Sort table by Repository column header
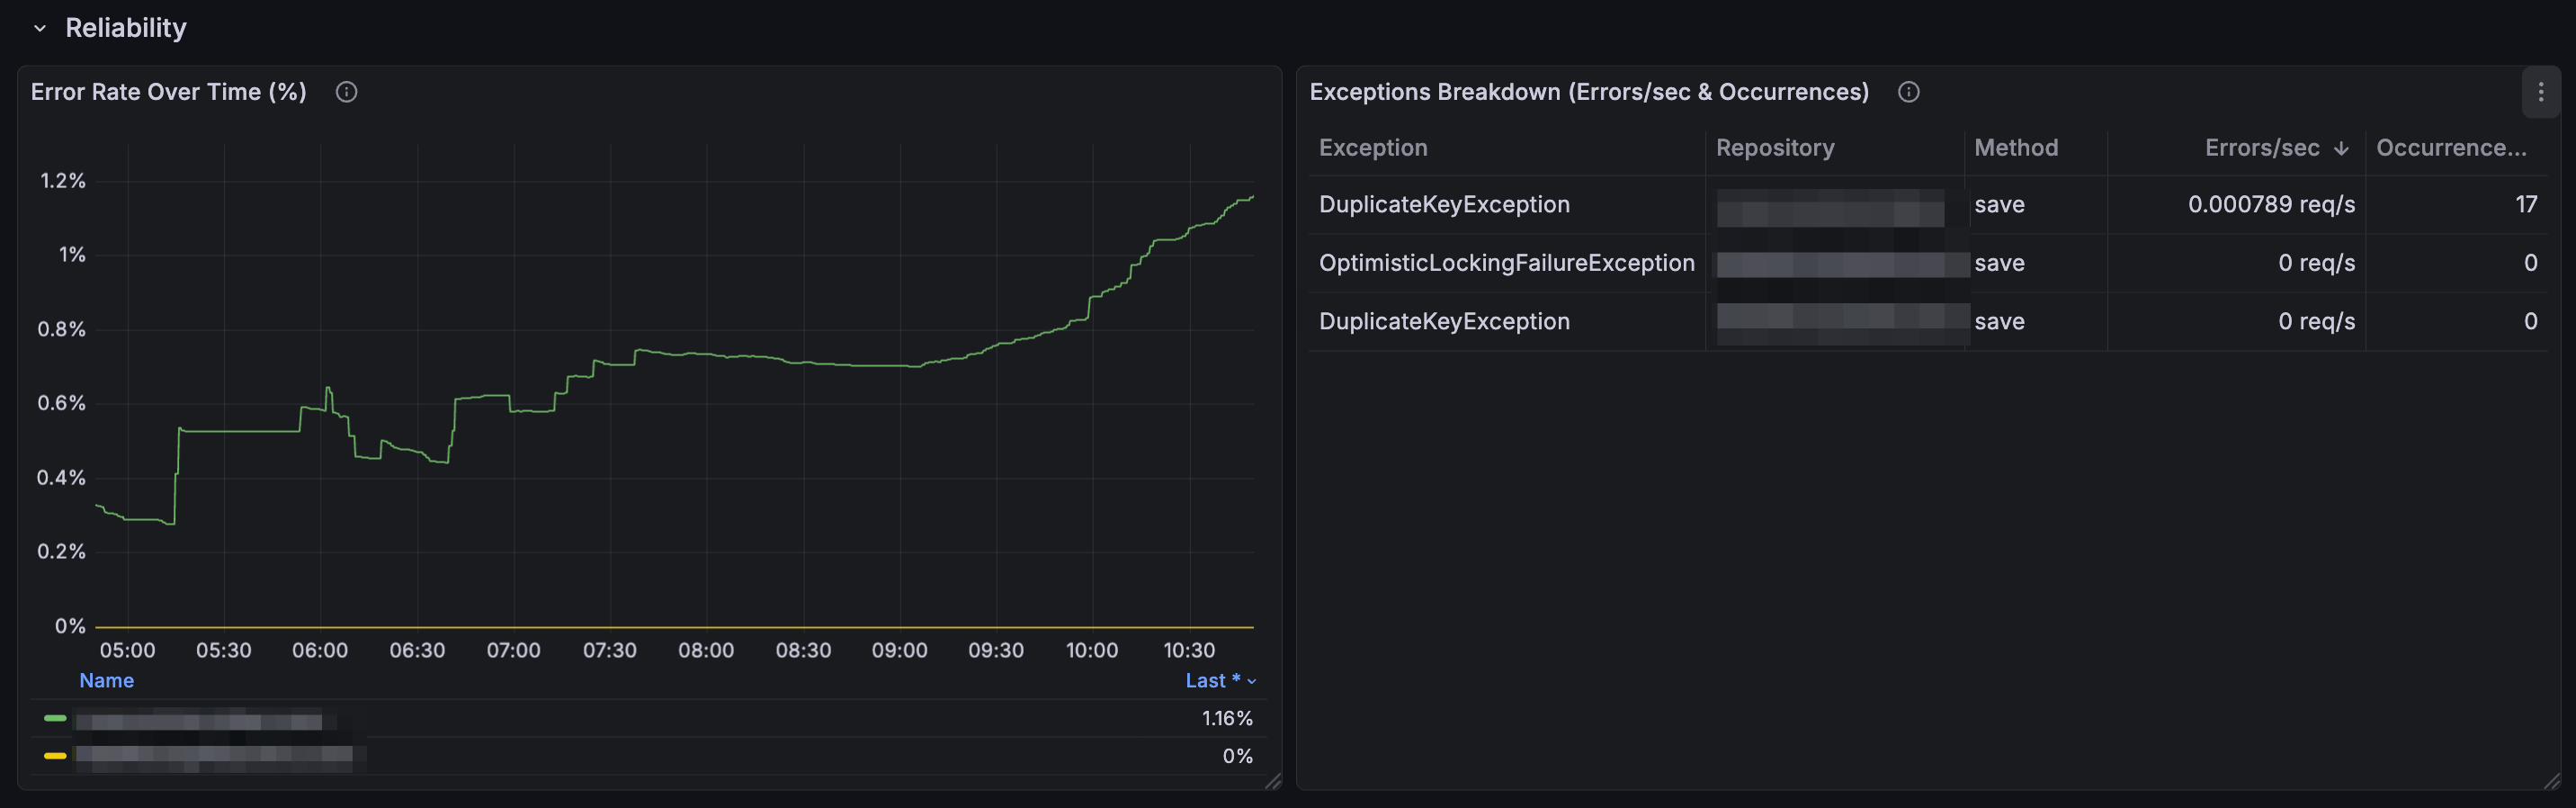This screenshot has height=808, width=2576. (x=1775, y=148)
